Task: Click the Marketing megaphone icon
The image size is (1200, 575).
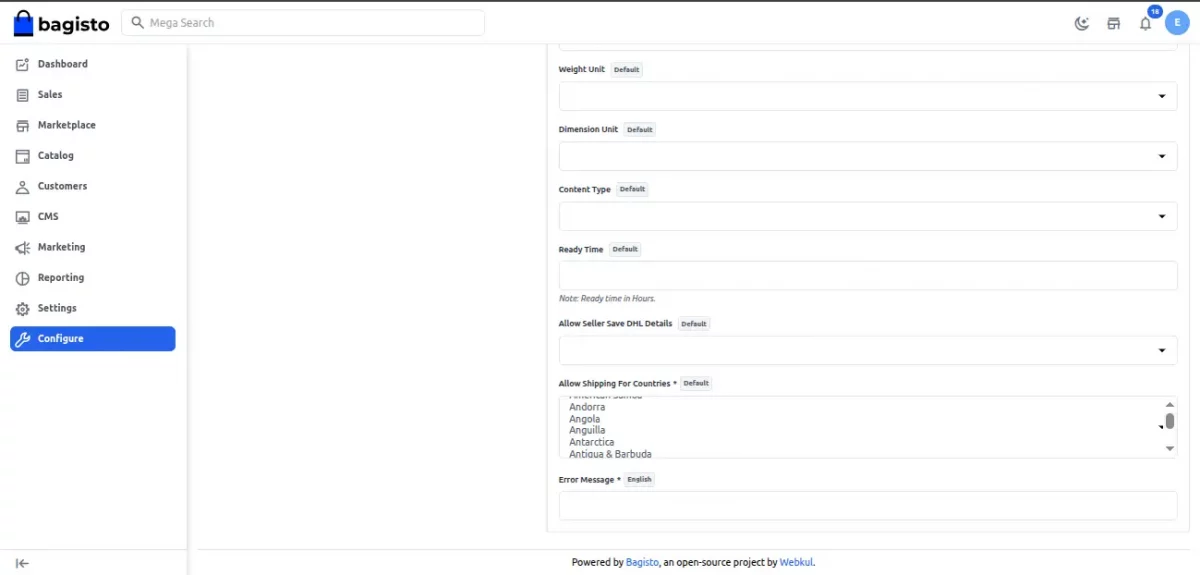Action: click(x=23, y=248)
